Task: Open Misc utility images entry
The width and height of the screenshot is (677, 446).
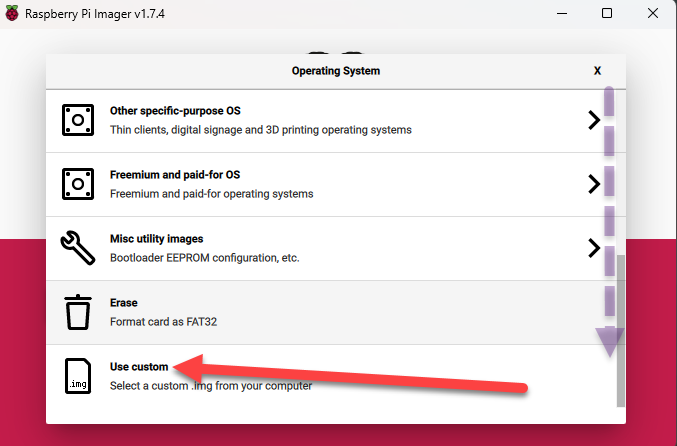Action: (332, 248)
